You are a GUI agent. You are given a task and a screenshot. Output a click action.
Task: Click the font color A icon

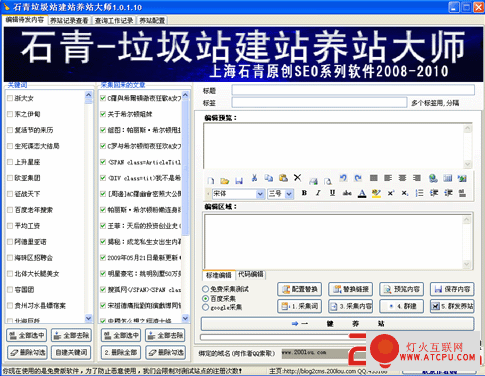[x=362, y=193]
